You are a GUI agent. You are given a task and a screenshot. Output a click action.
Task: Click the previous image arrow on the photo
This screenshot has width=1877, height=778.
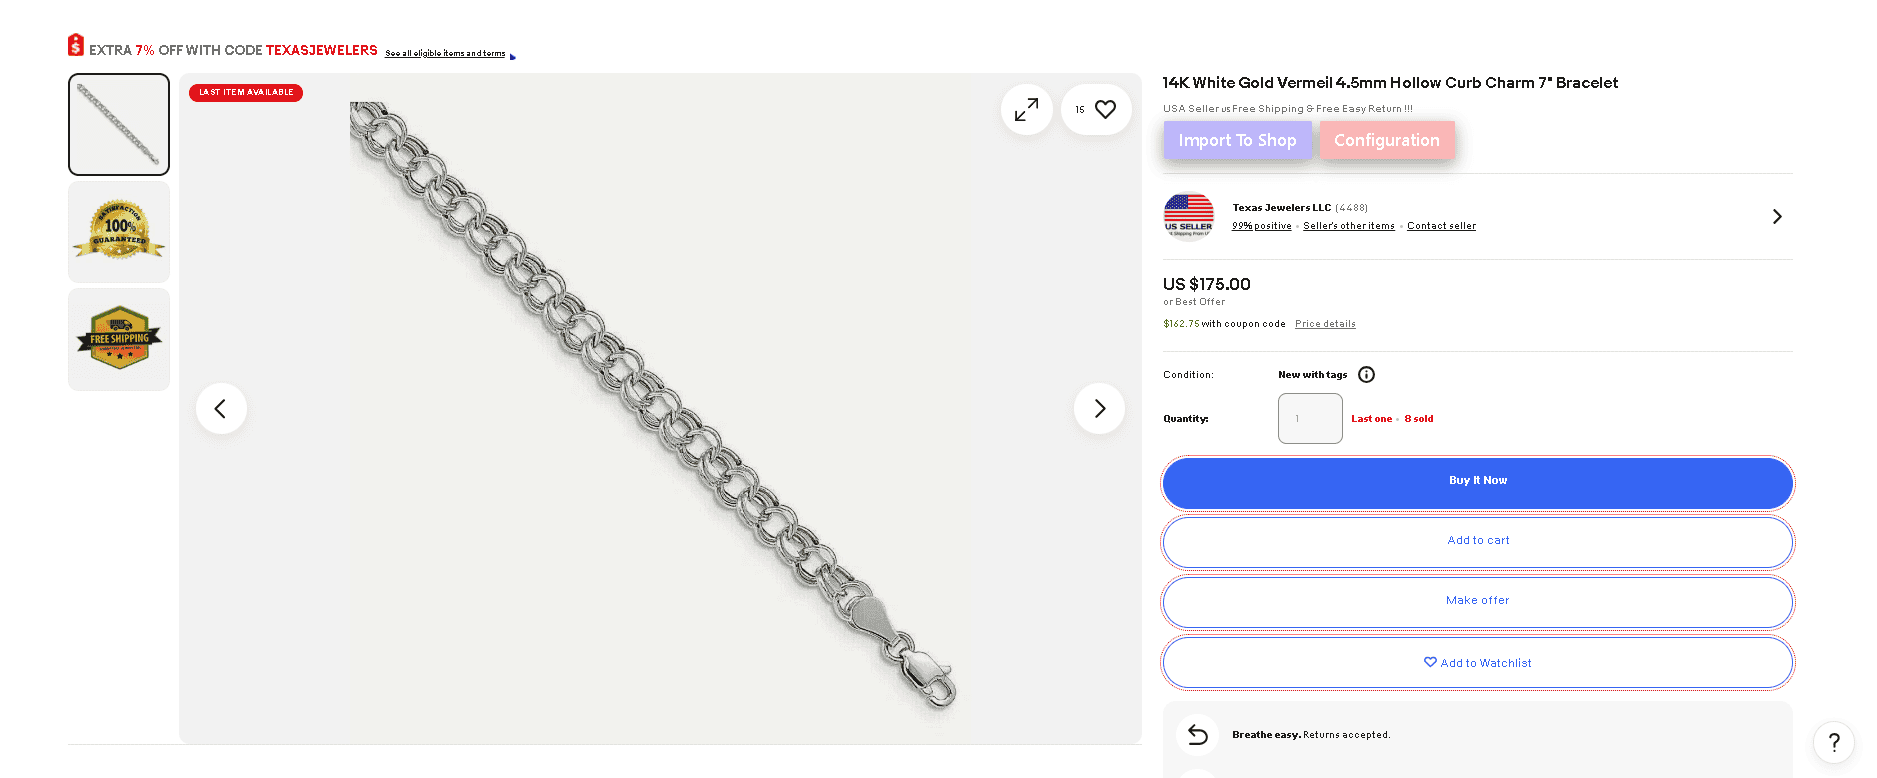pyautogui.click(x=221, y=408)
